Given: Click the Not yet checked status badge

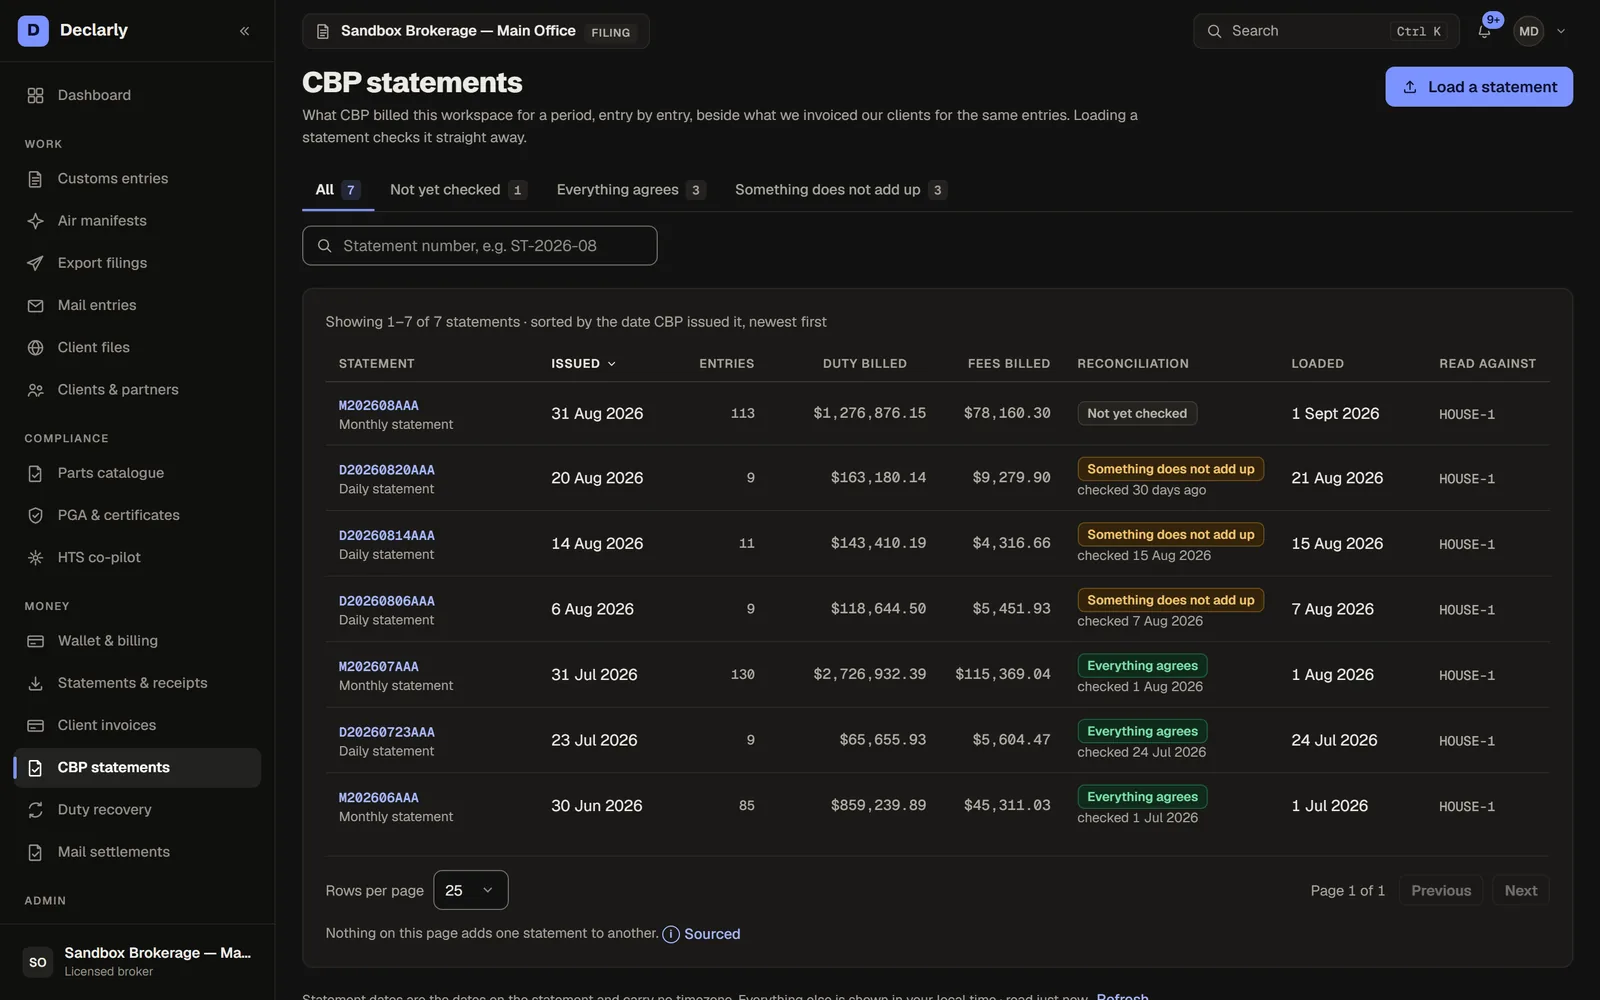Looking at the screenshot, I should 1137,414.
